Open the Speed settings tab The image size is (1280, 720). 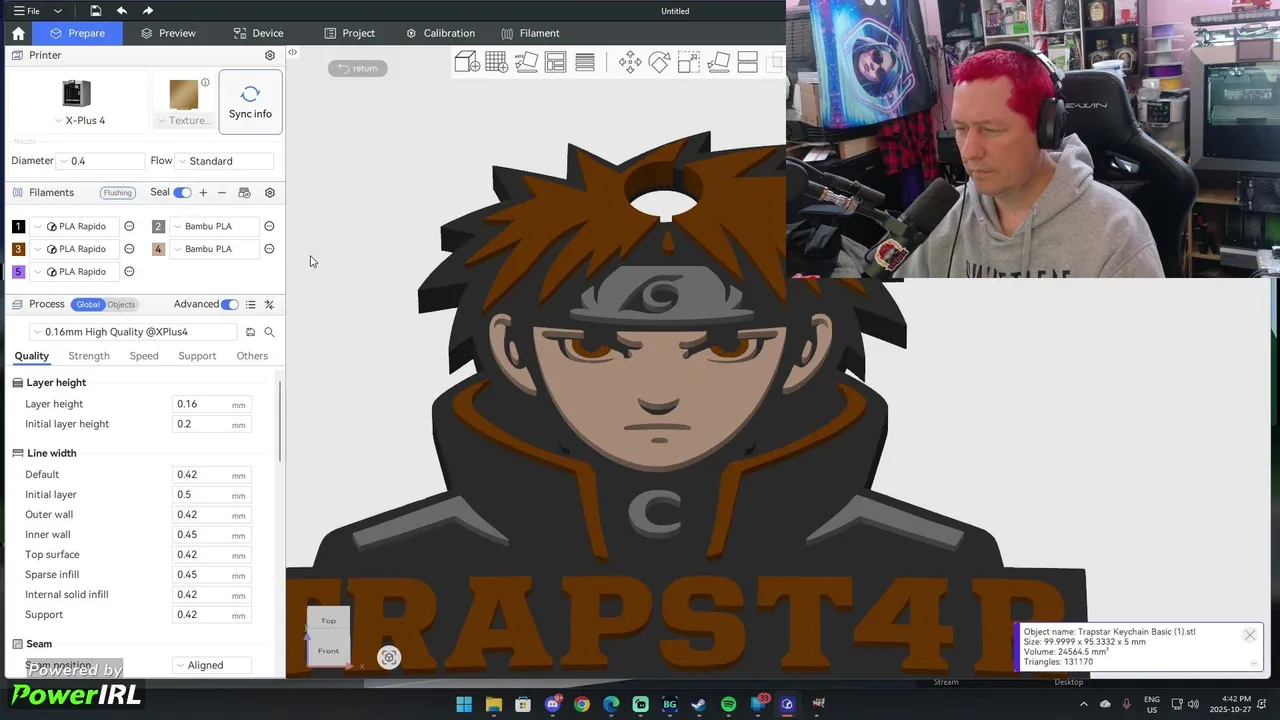pyautogui.click(x=144, y=356)
